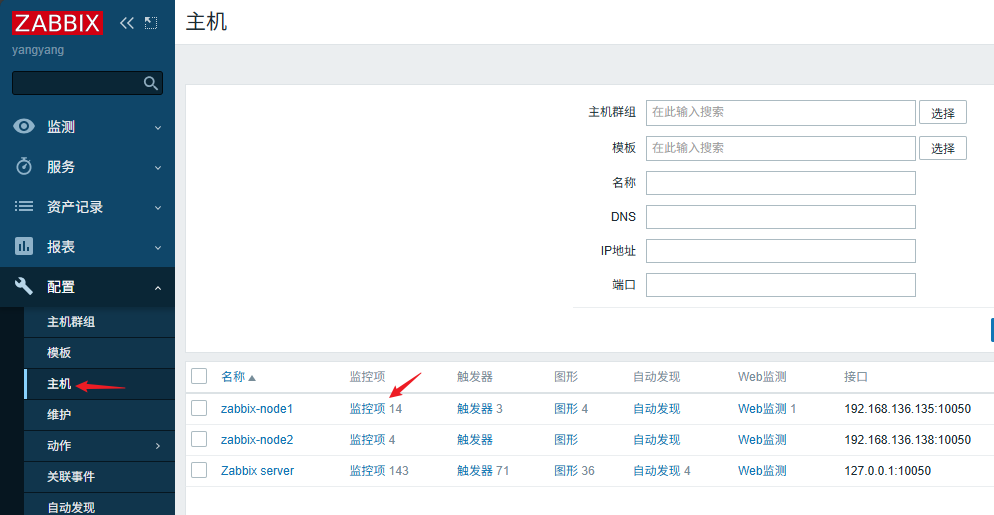Open 监控项 link for zabbix-node1
994x515 pixels.
(x=367, y=409)
